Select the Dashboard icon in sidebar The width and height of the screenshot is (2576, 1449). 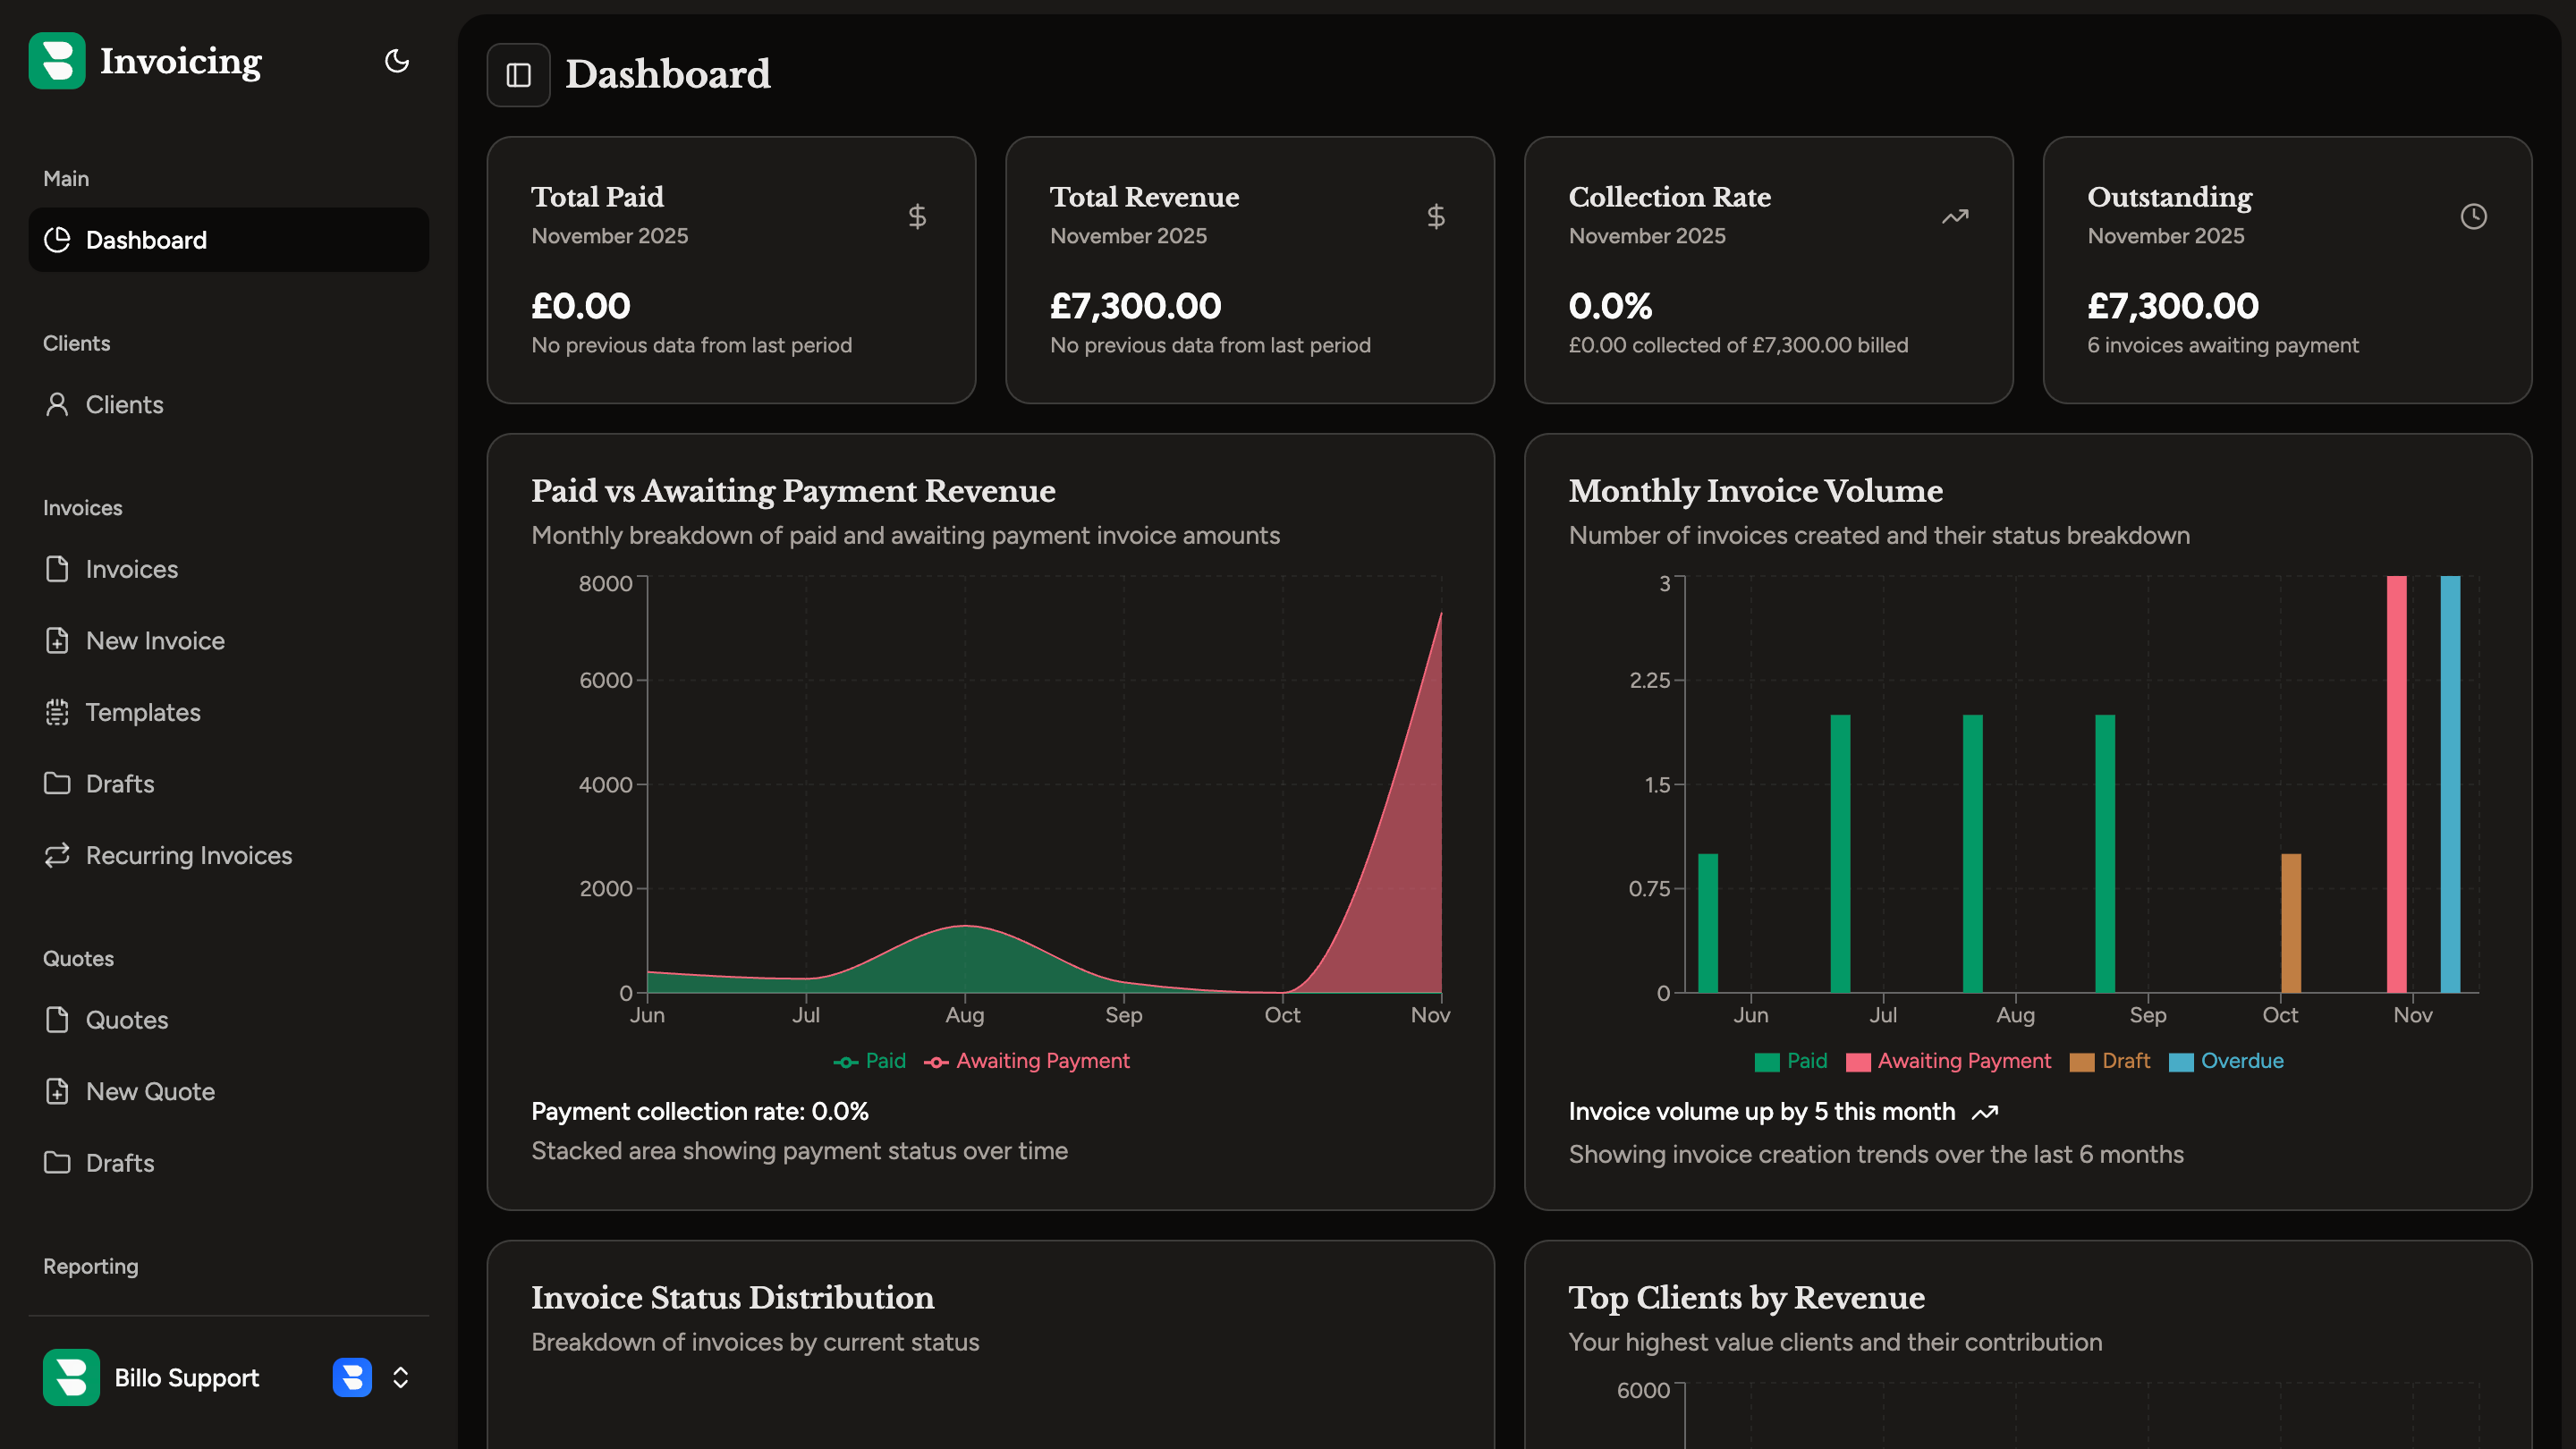[57, 239]
